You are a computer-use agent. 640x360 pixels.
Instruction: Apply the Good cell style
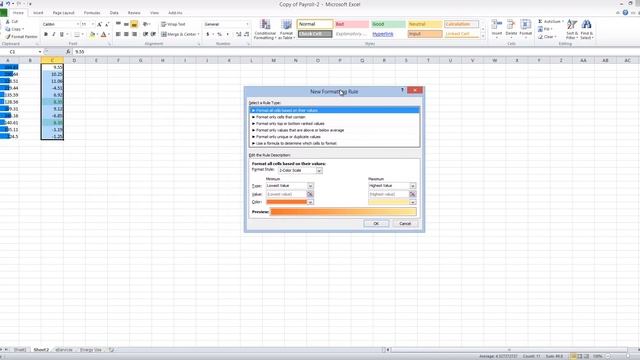click(388, 24)
